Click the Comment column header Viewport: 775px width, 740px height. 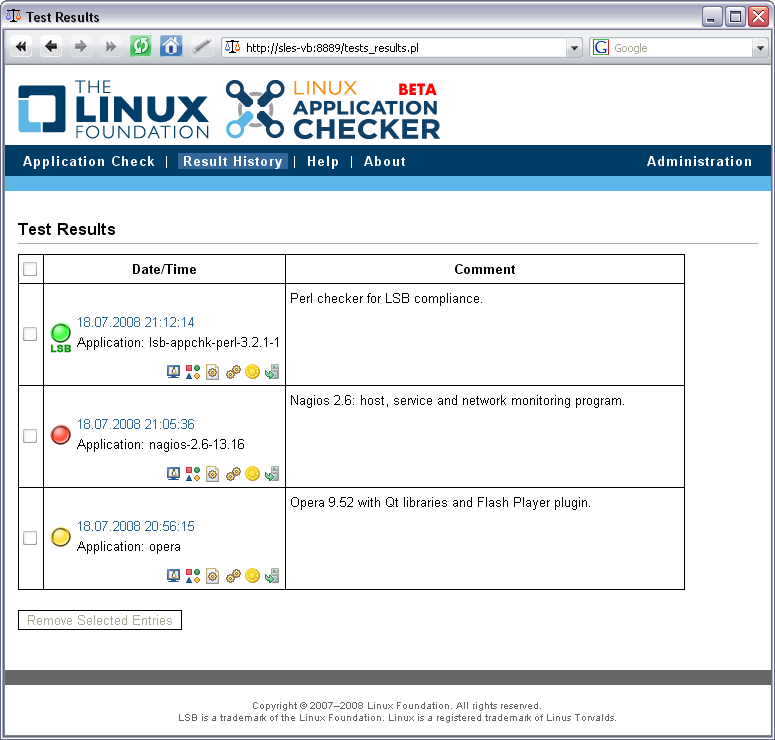(x=485, y=269)
